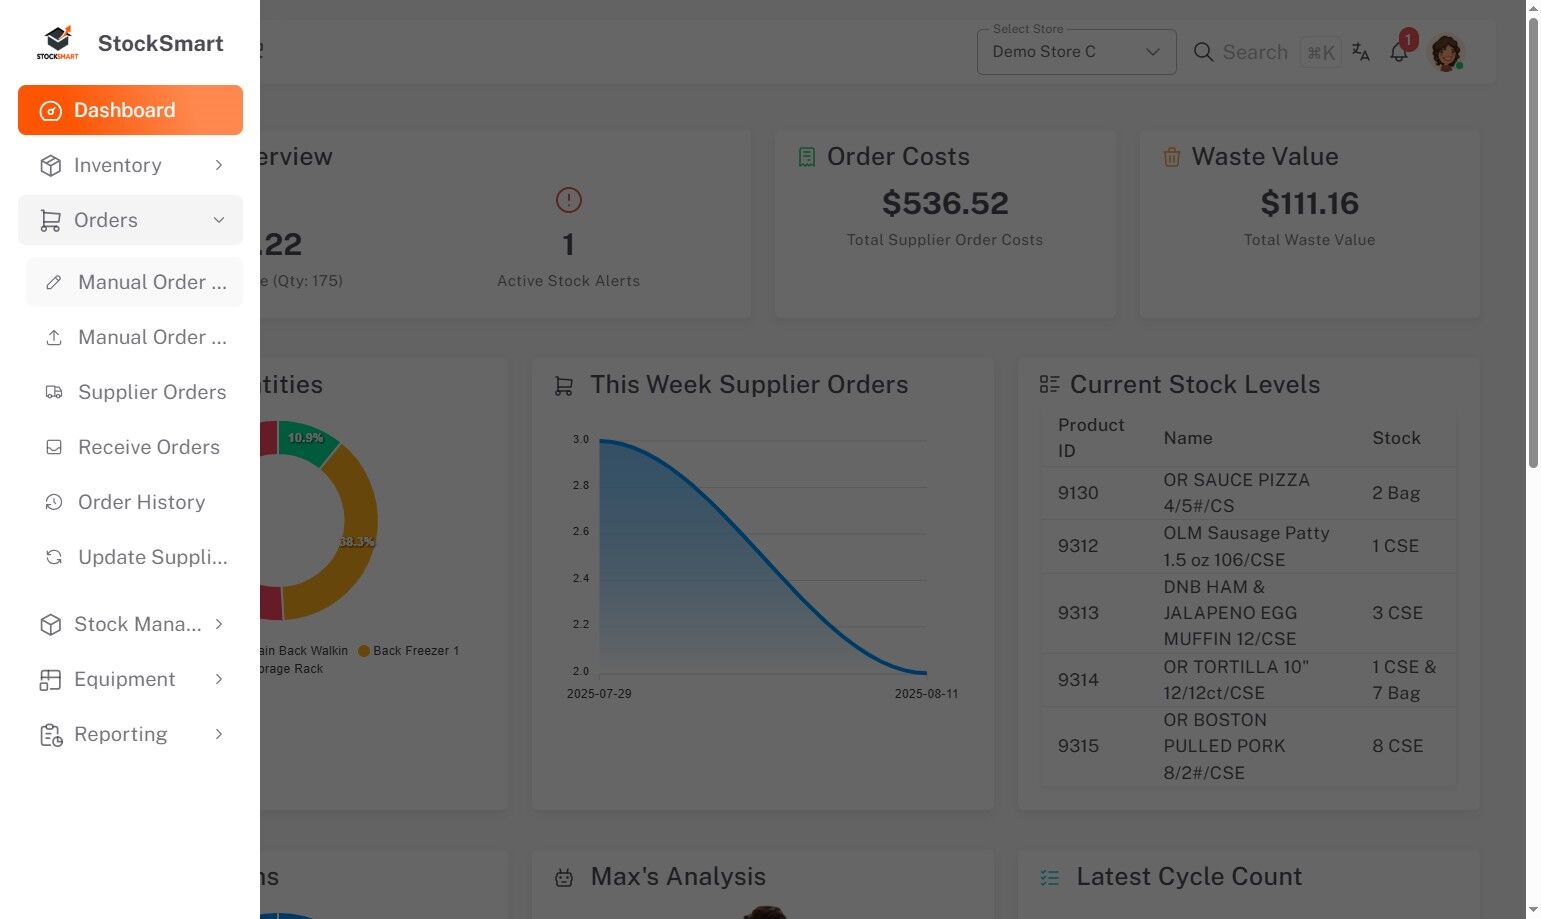Click the scrollbar down arrow
The width and height of the screenshot is (1541, 919).
coord(1533,910)
